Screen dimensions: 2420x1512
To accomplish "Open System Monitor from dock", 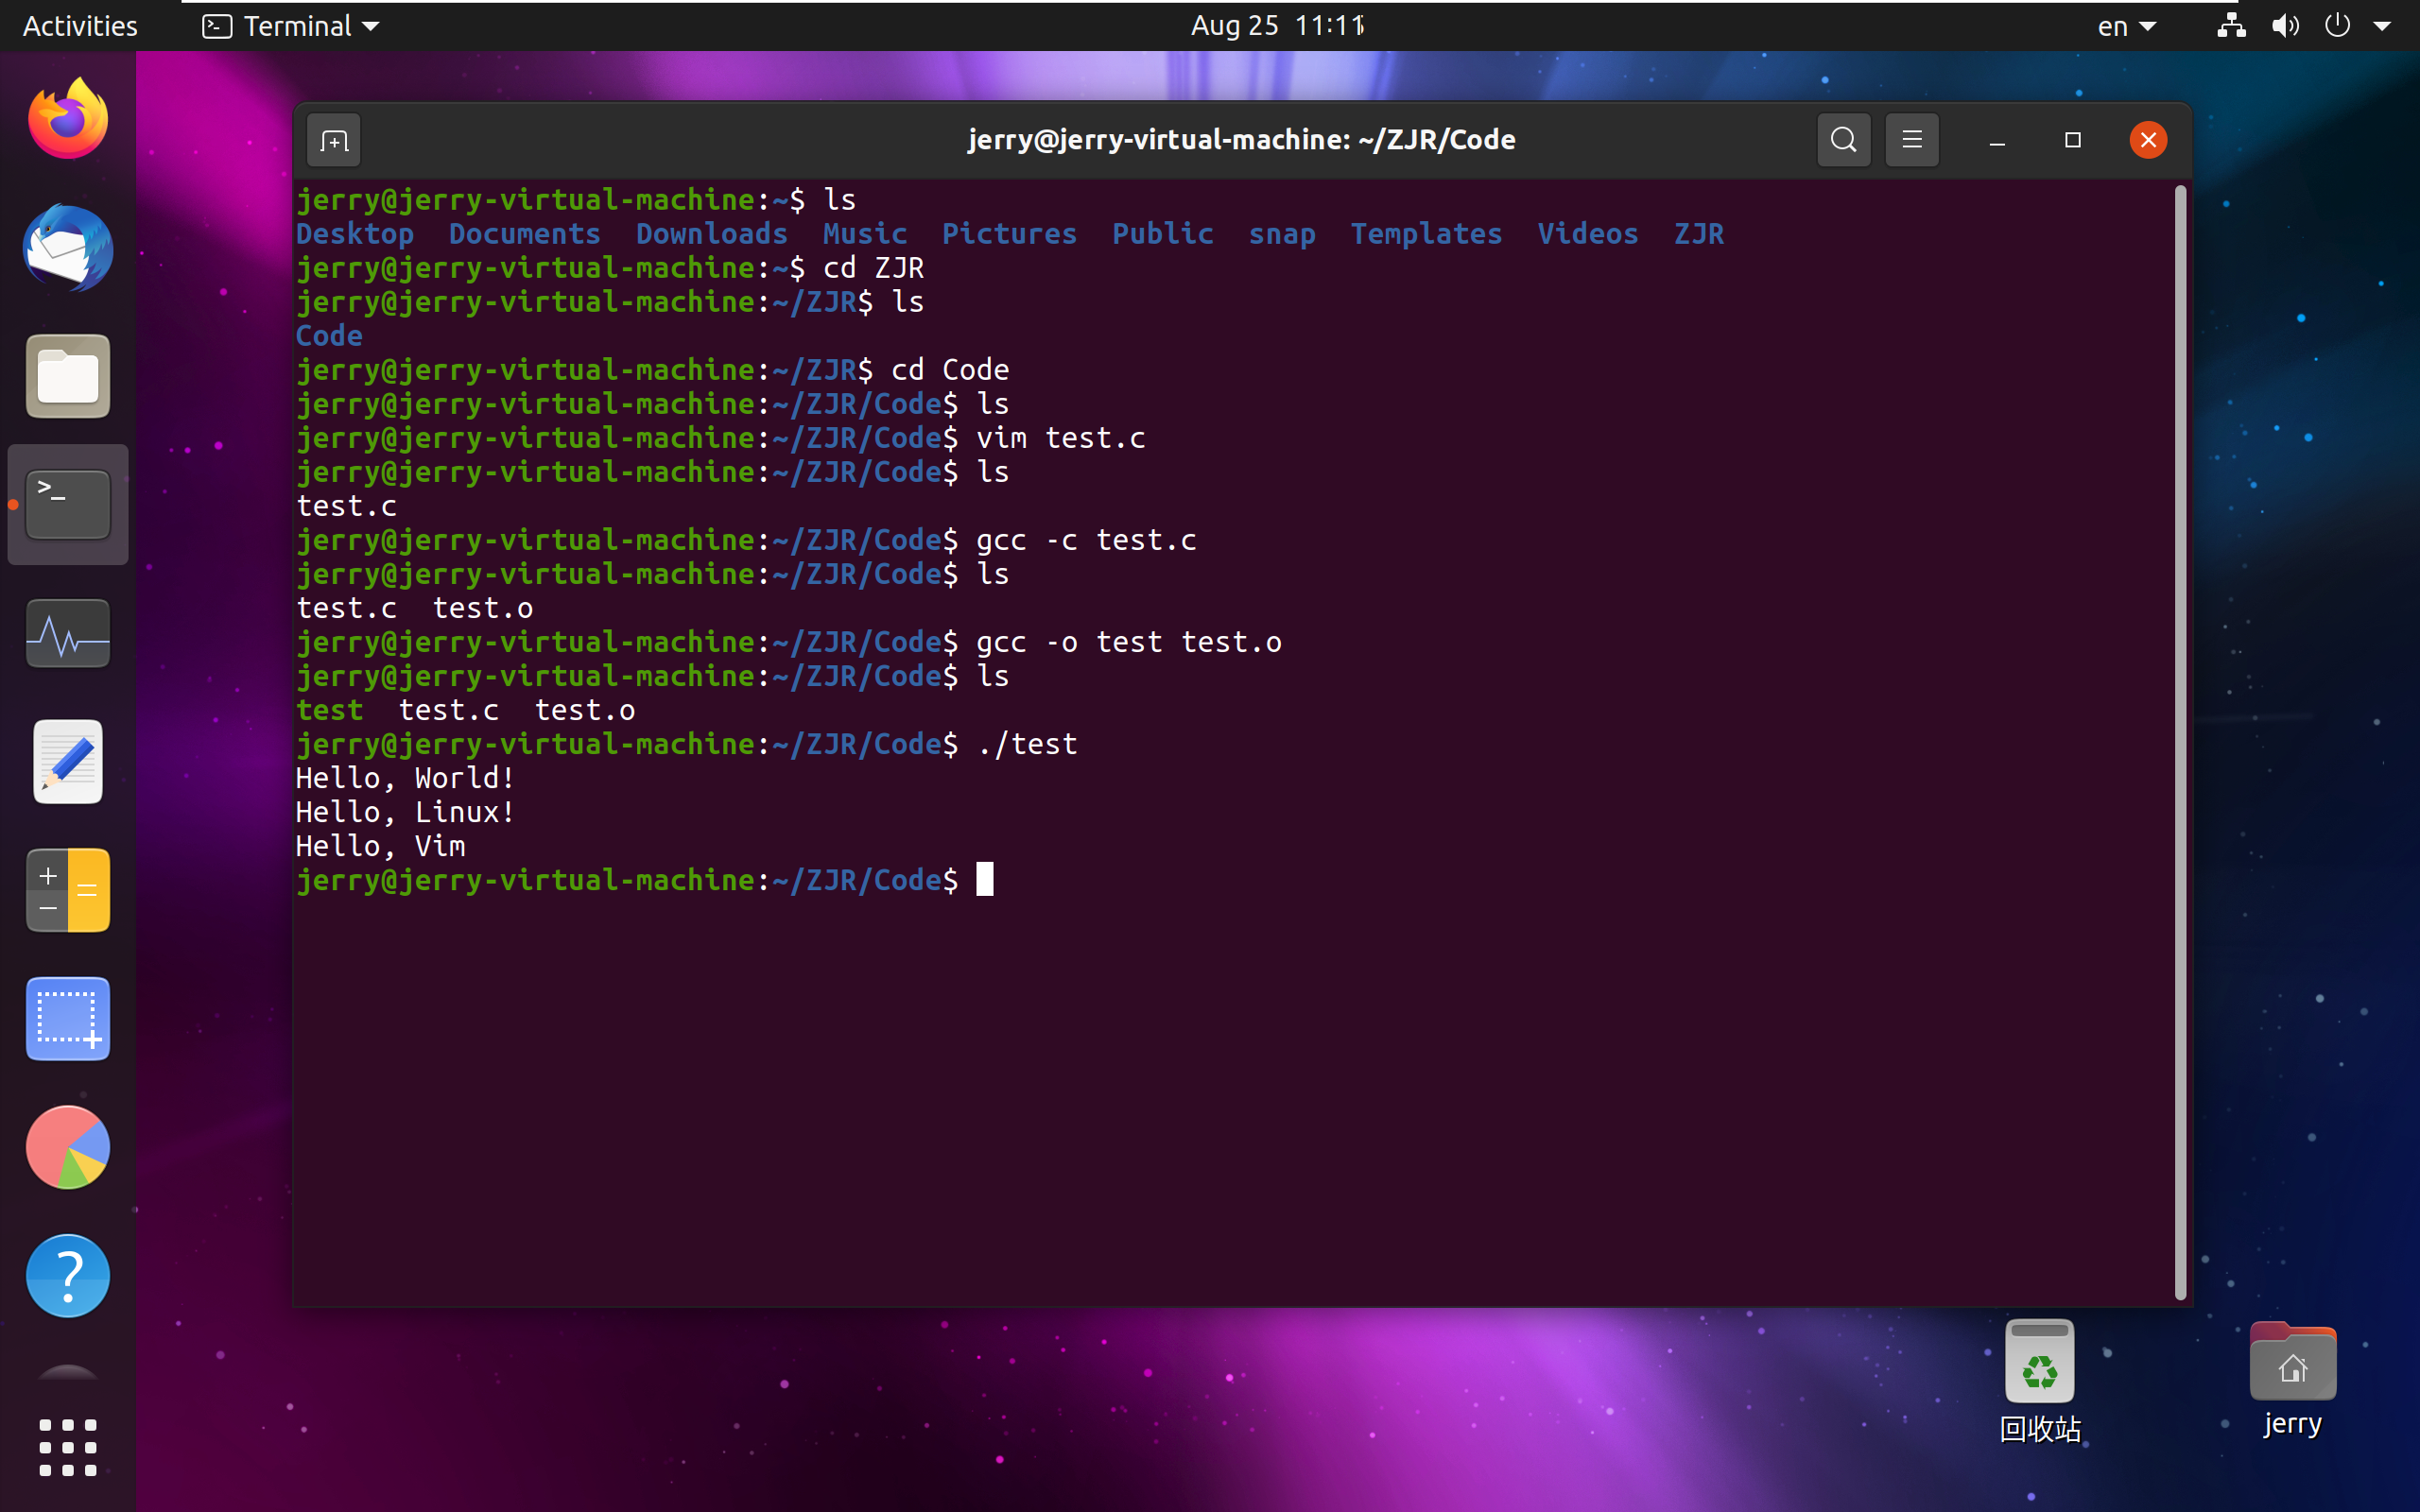I will 68,634.
